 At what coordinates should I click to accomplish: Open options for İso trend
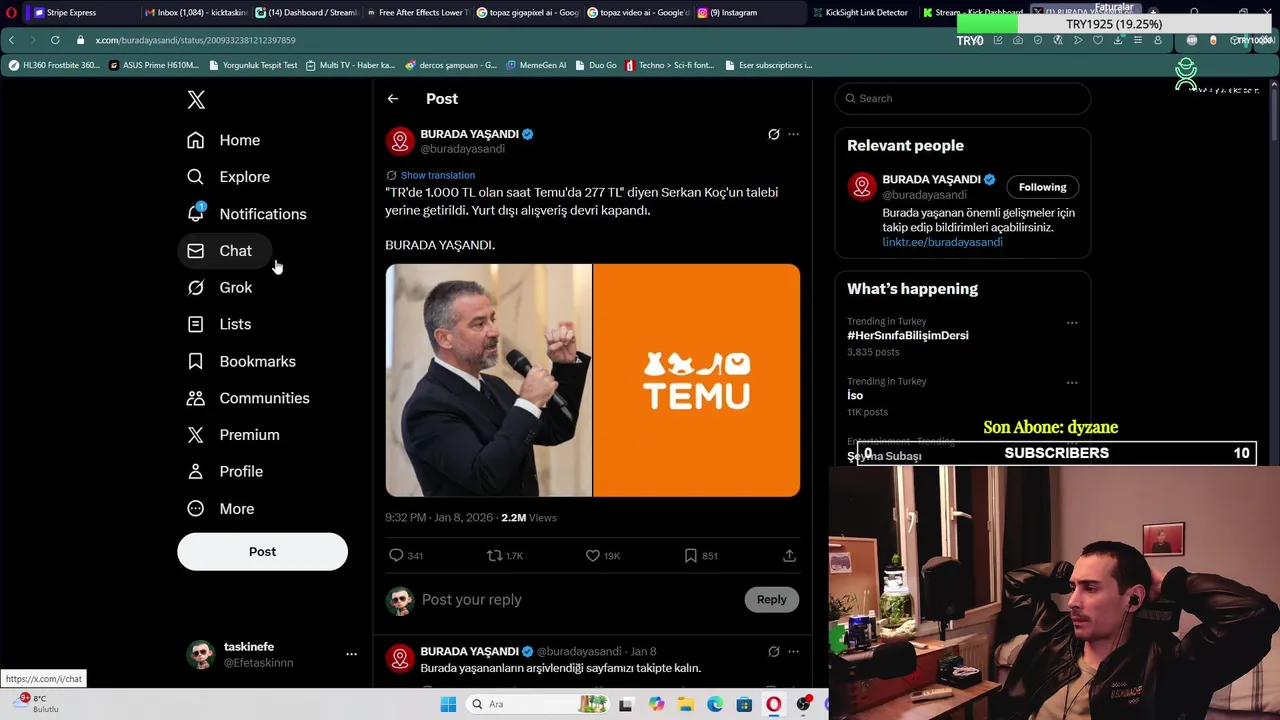(x=1072, y=383)
